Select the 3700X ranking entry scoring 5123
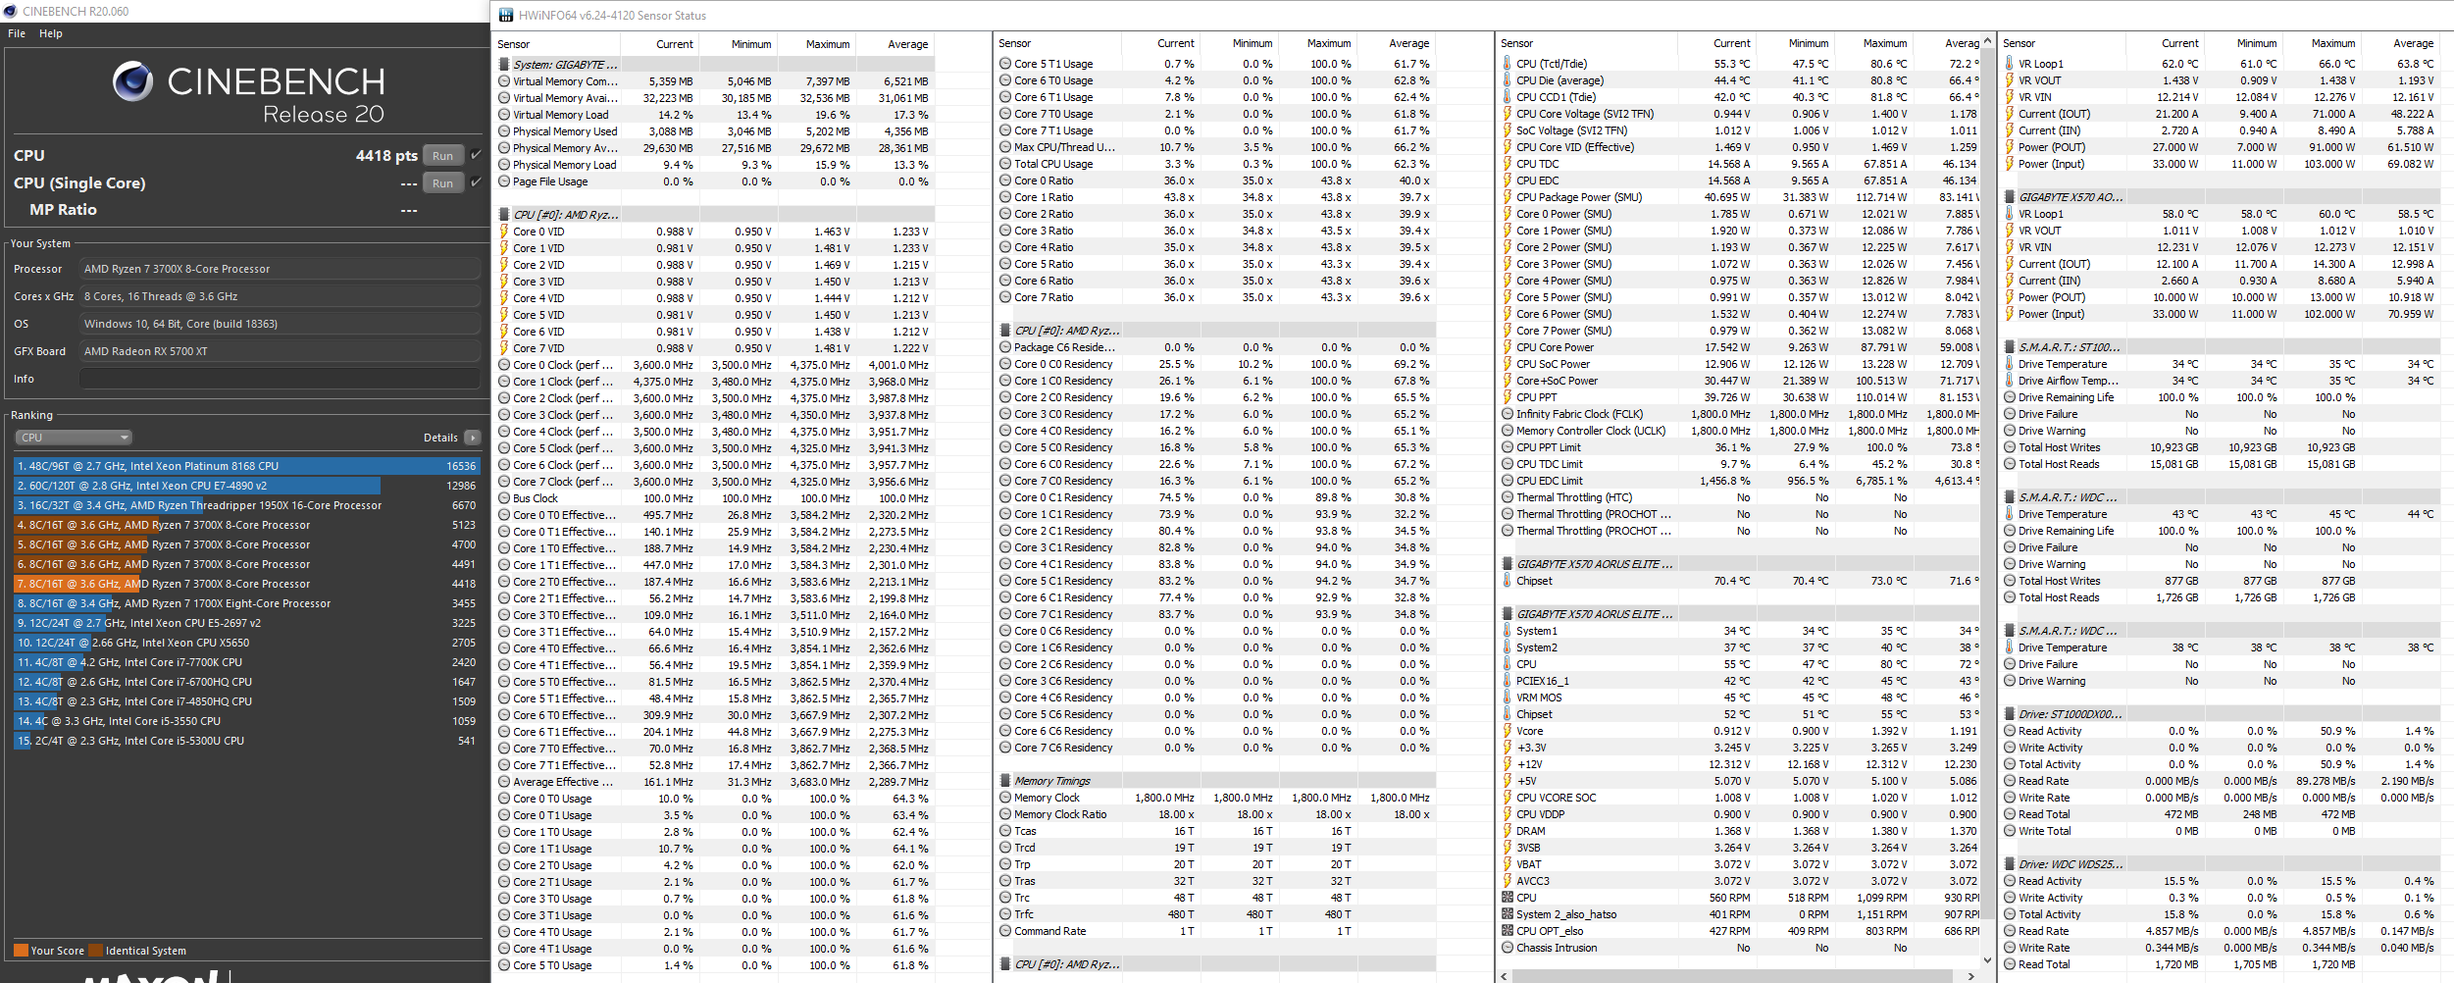The image size is (2454, 983). click(246, 525)
